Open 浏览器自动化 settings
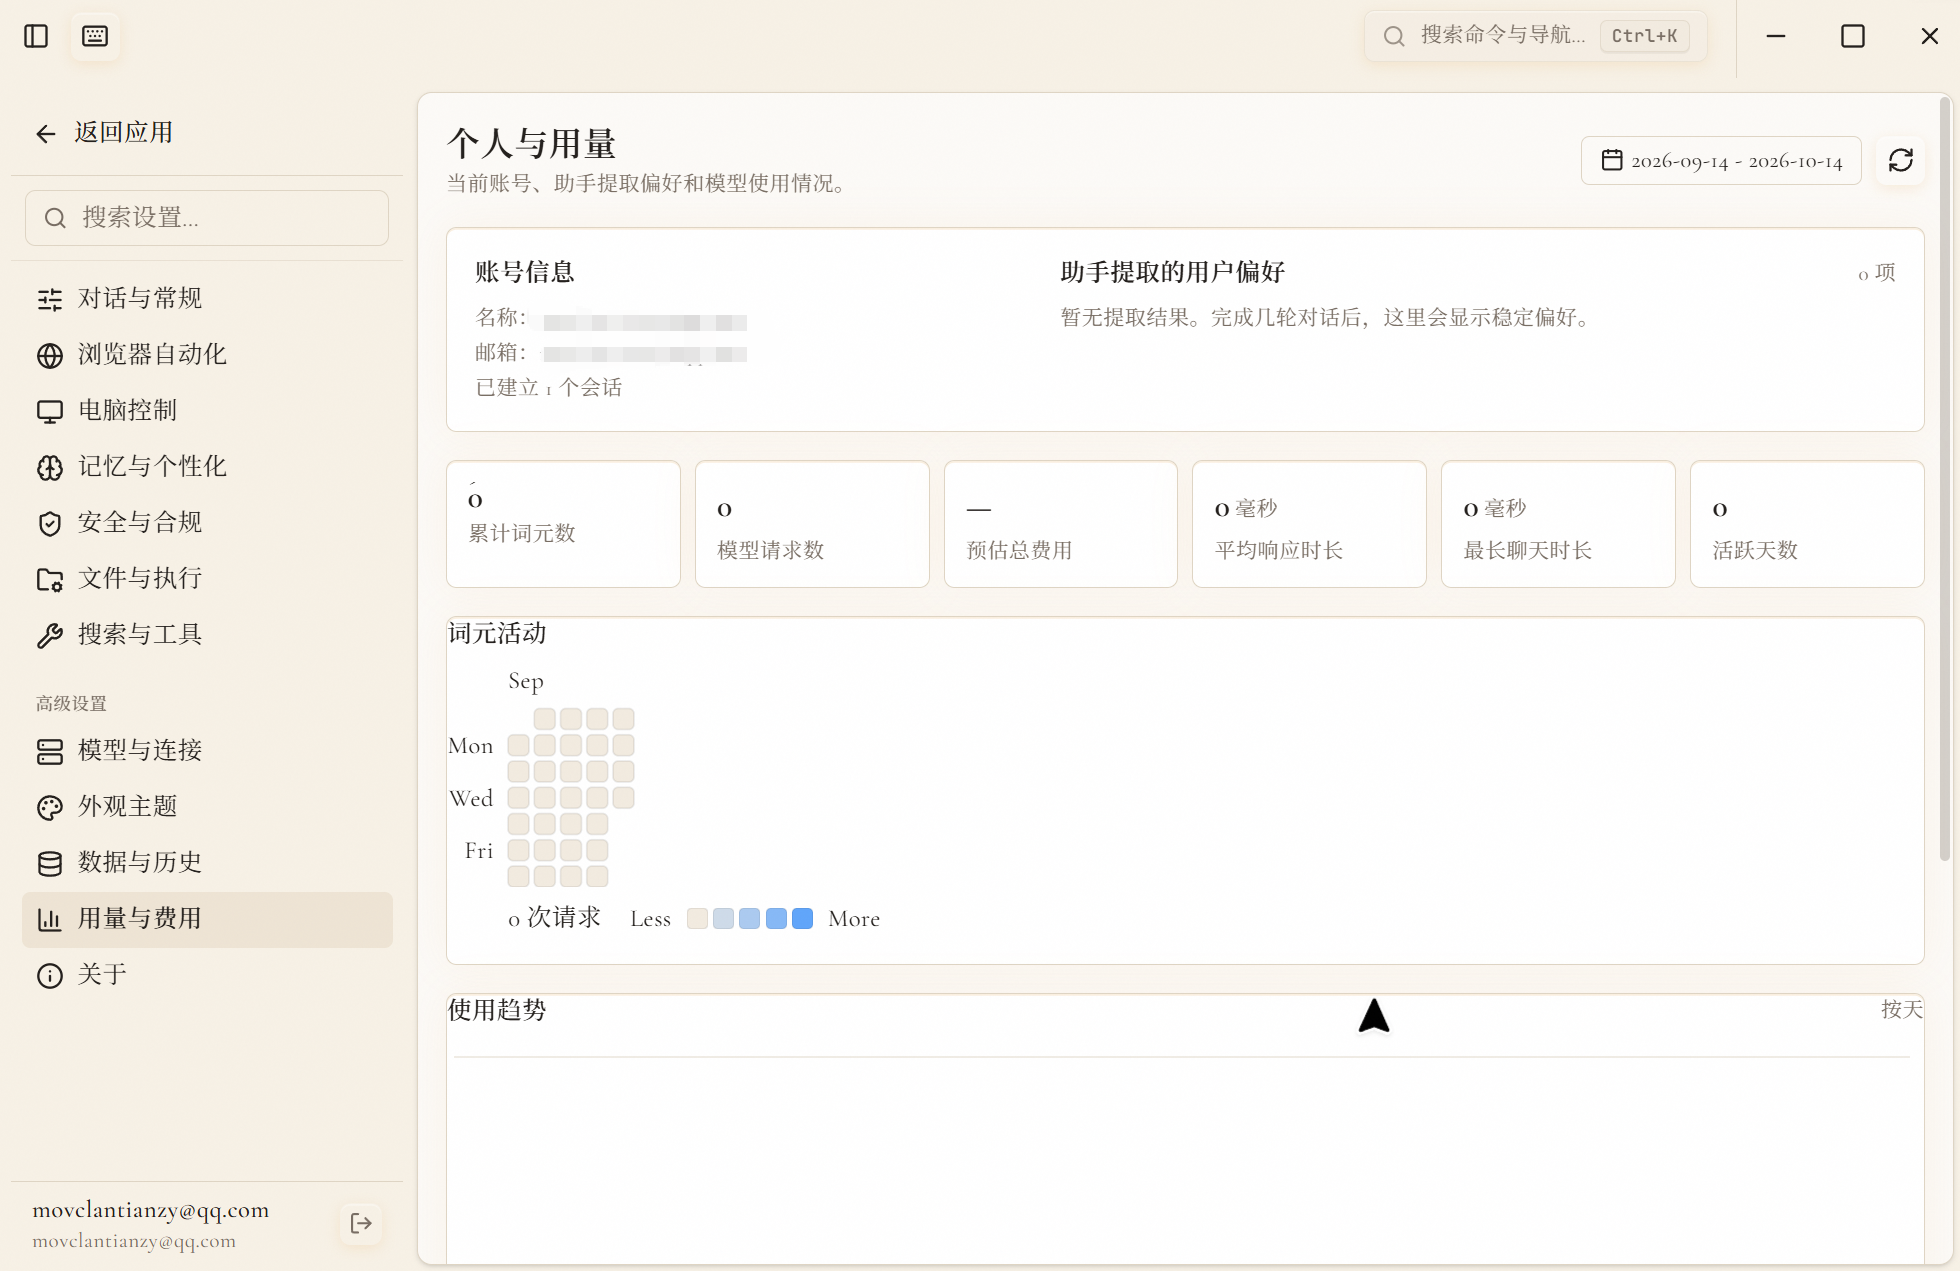The height and width of the screenshot is (1271, 1960). [x=207, y=354]
